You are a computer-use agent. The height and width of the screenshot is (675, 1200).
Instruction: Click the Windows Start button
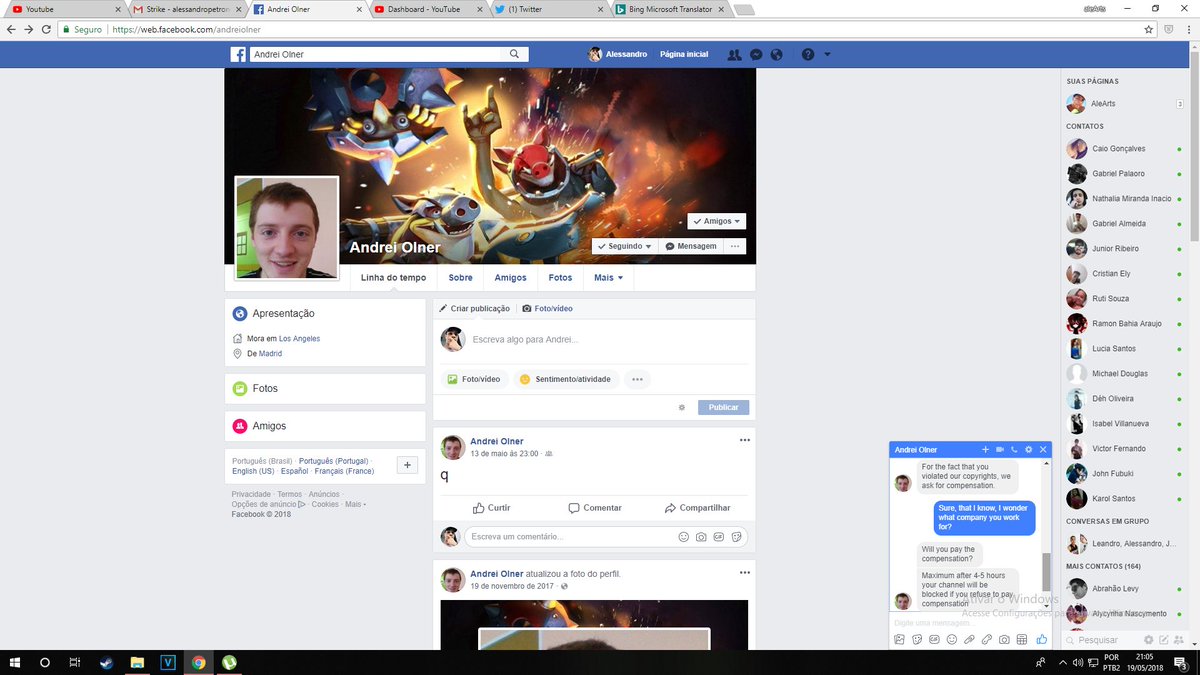tap(14, 662)
